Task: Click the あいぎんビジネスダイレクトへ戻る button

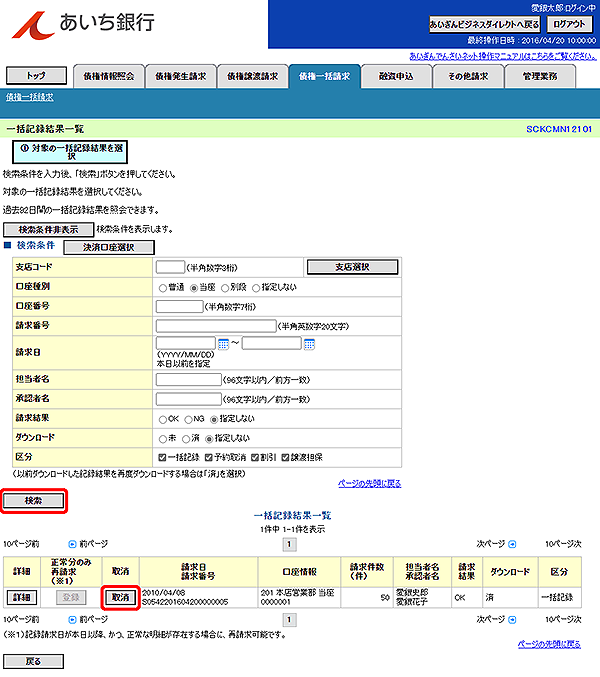Action: point(484,25)
